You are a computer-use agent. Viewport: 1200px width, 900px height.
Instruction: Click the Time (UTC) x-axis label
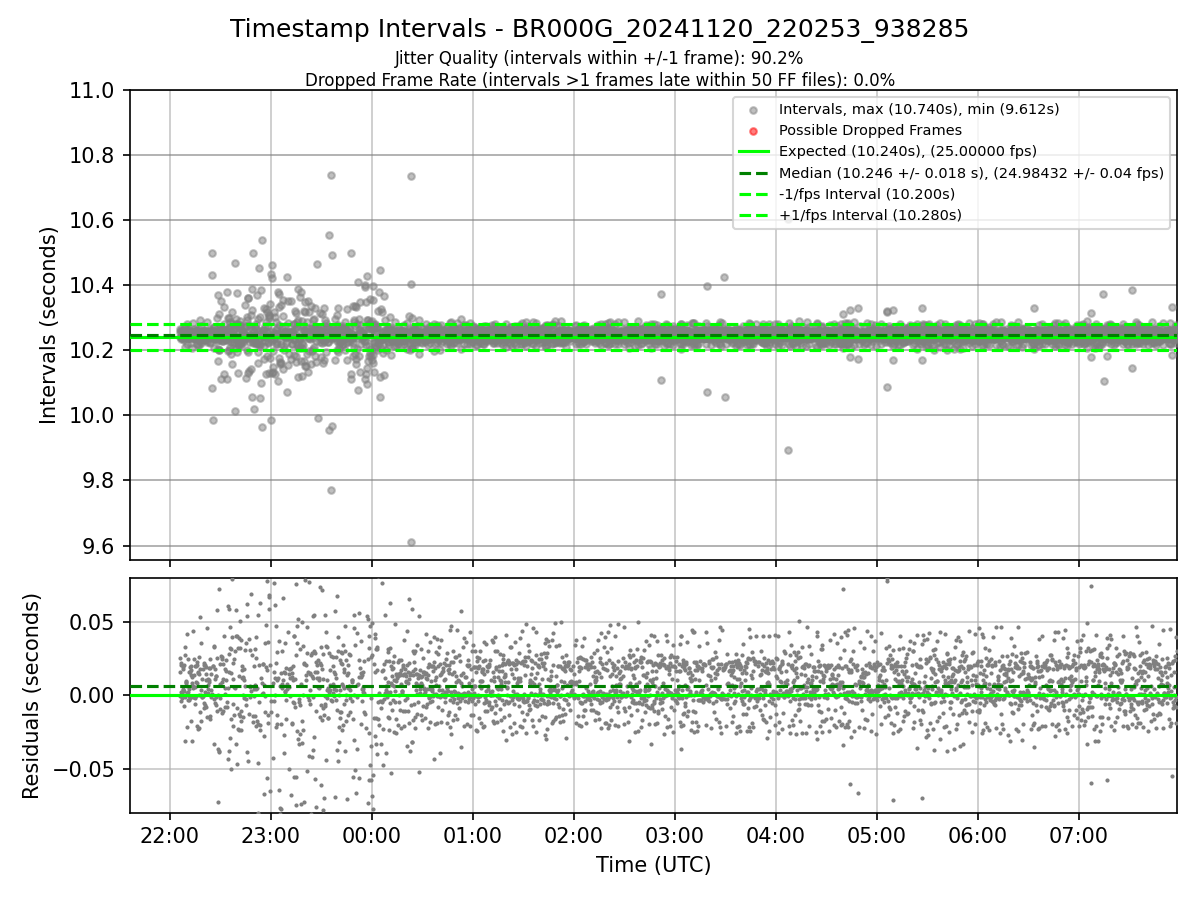coord(653,865)
